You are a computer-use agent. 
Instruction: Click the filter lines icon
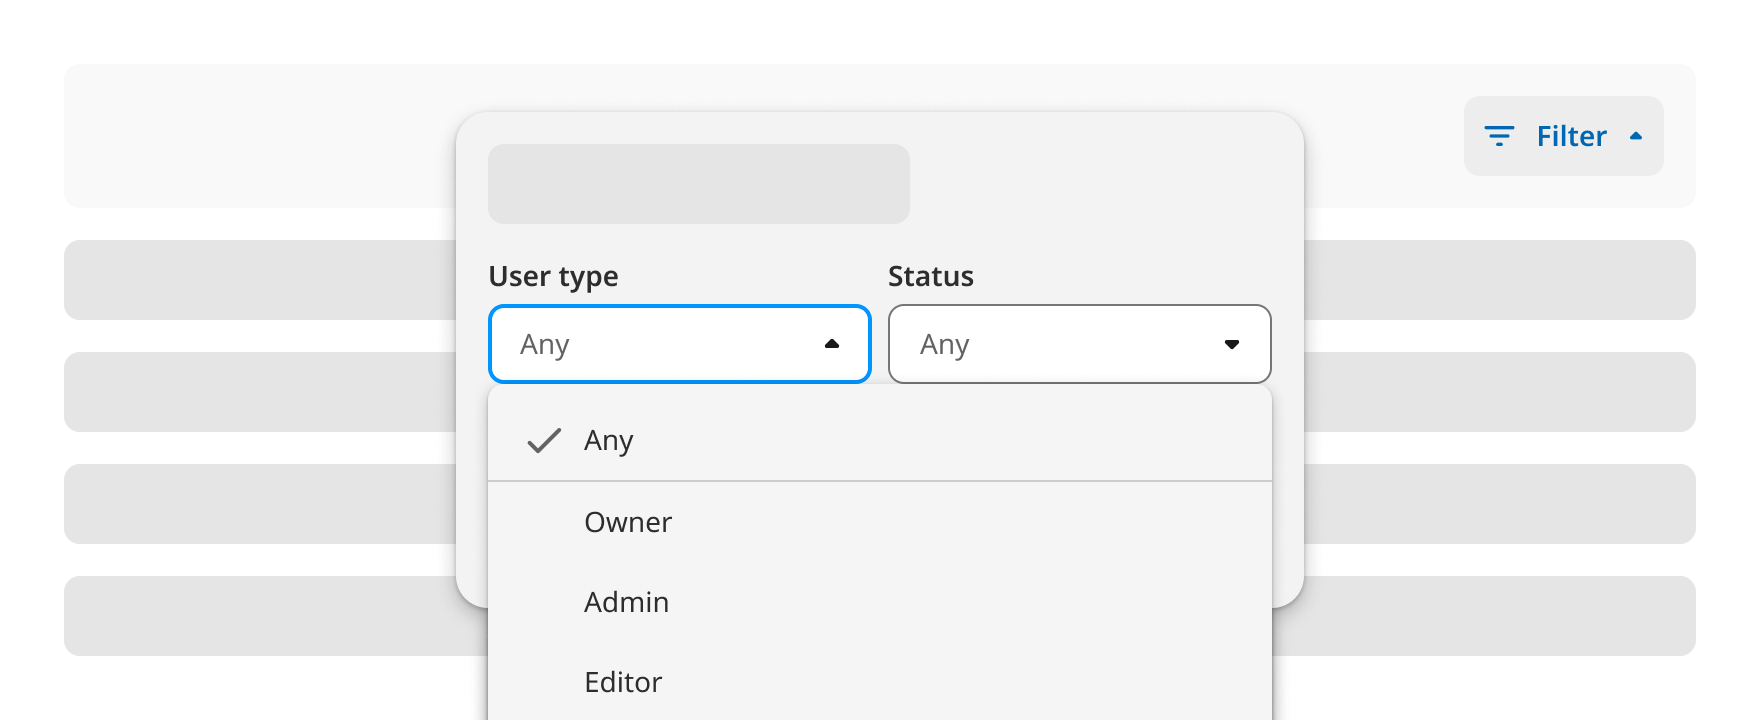click(1499, 136)
